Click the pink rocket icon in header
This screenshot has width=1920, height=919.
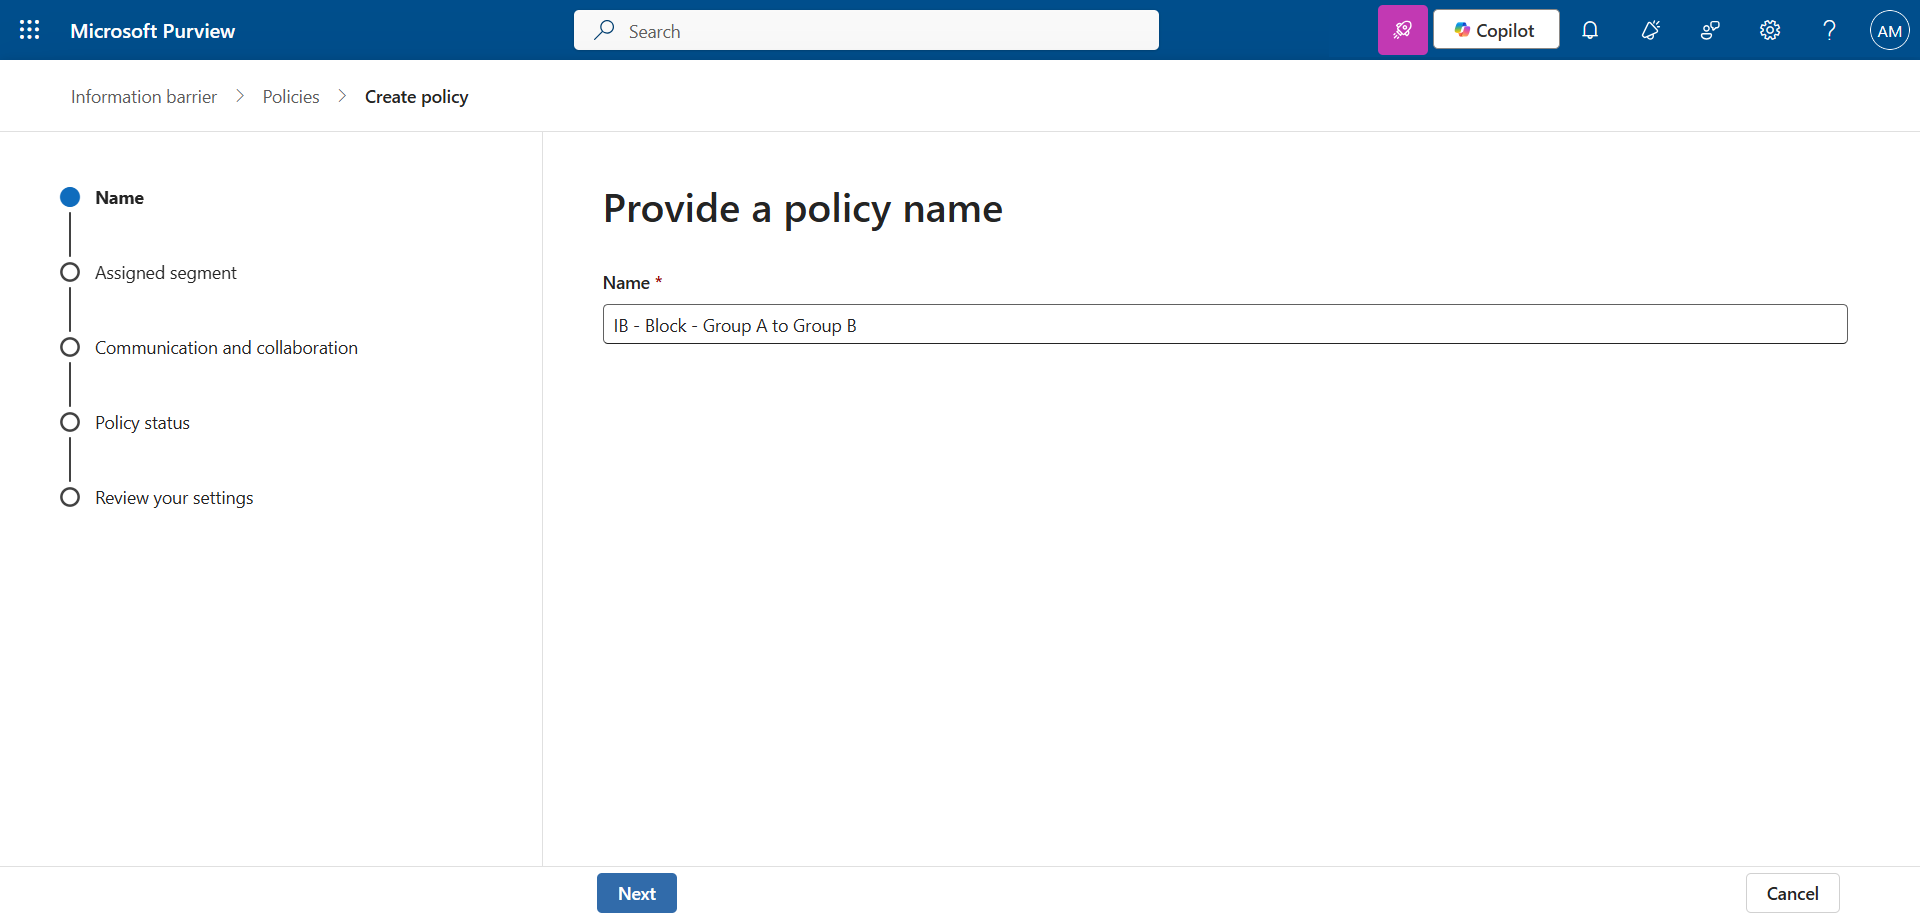[1402, 30]
